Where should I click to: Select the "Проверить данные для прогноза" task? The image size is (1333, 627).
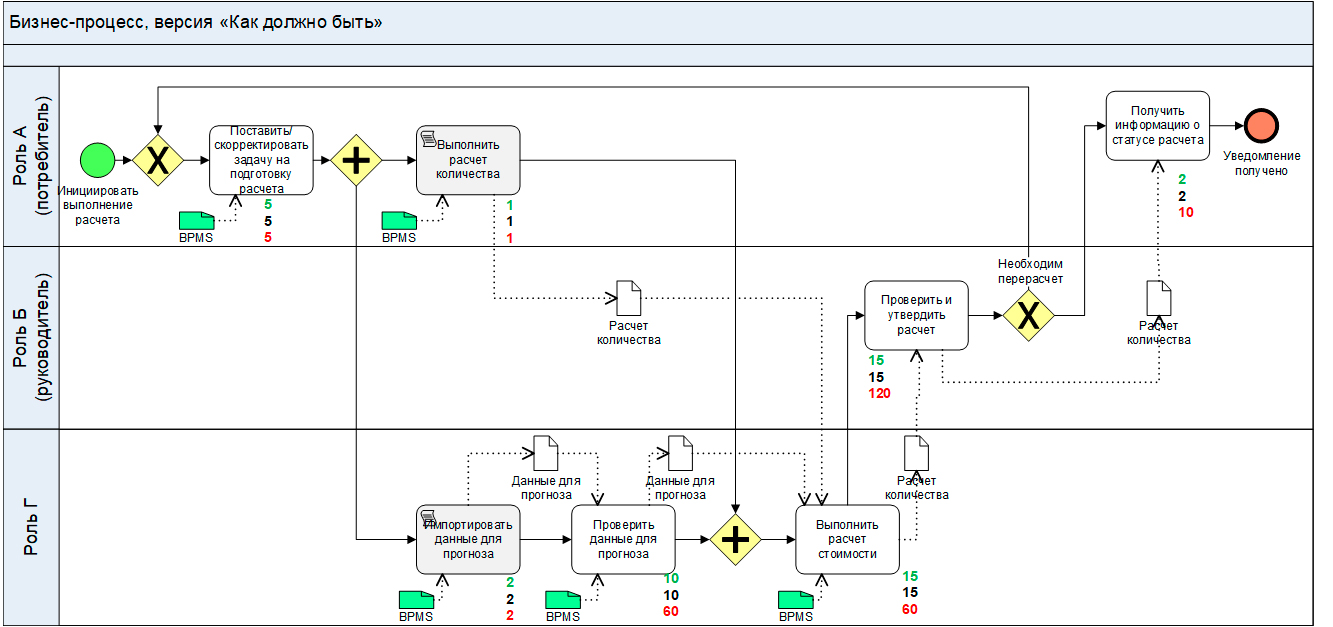[623, 540]
